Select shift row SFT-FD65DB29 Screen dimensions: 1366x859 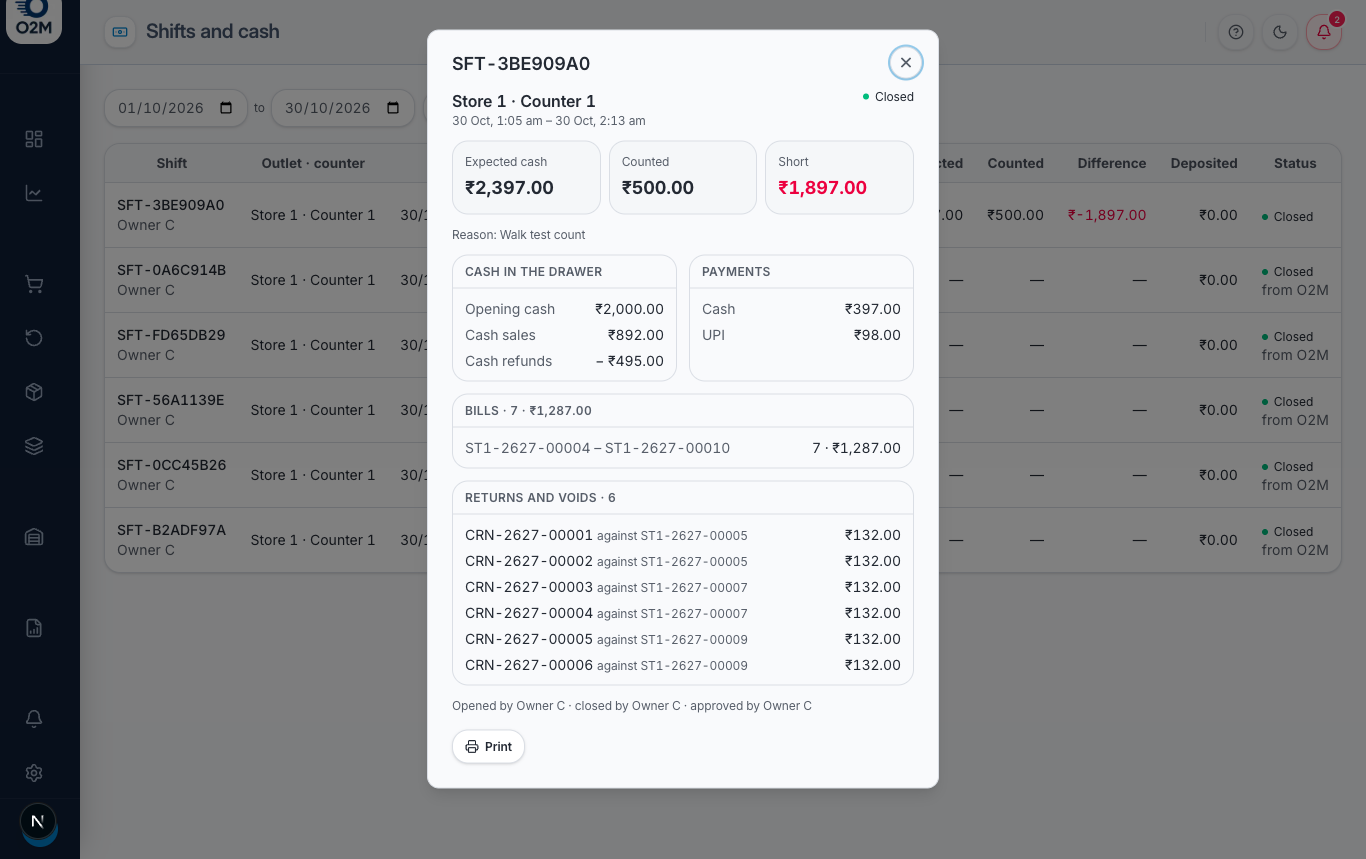point(722,345)
